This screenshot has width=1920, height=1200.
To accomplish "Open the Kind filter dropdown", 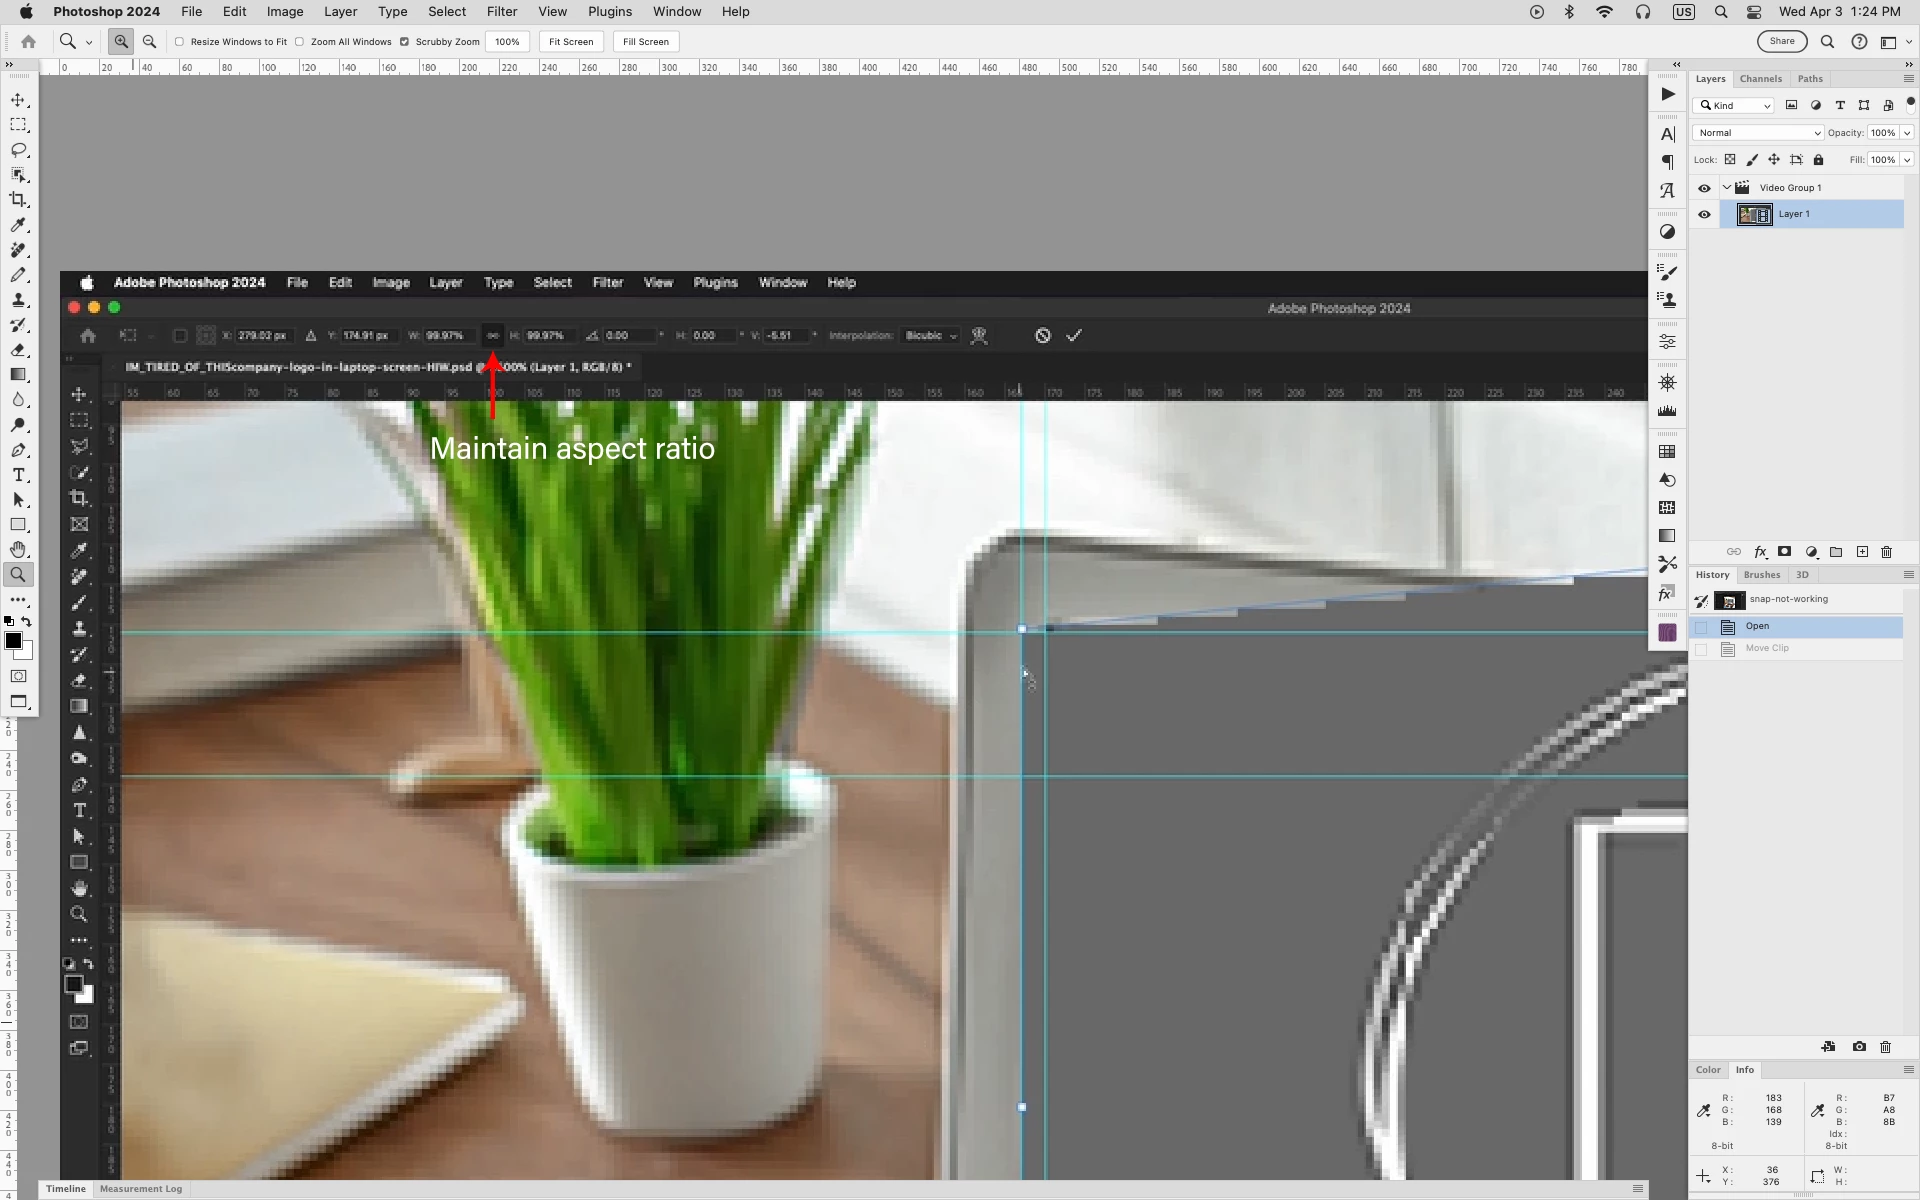I will [x=1735, y=106].
